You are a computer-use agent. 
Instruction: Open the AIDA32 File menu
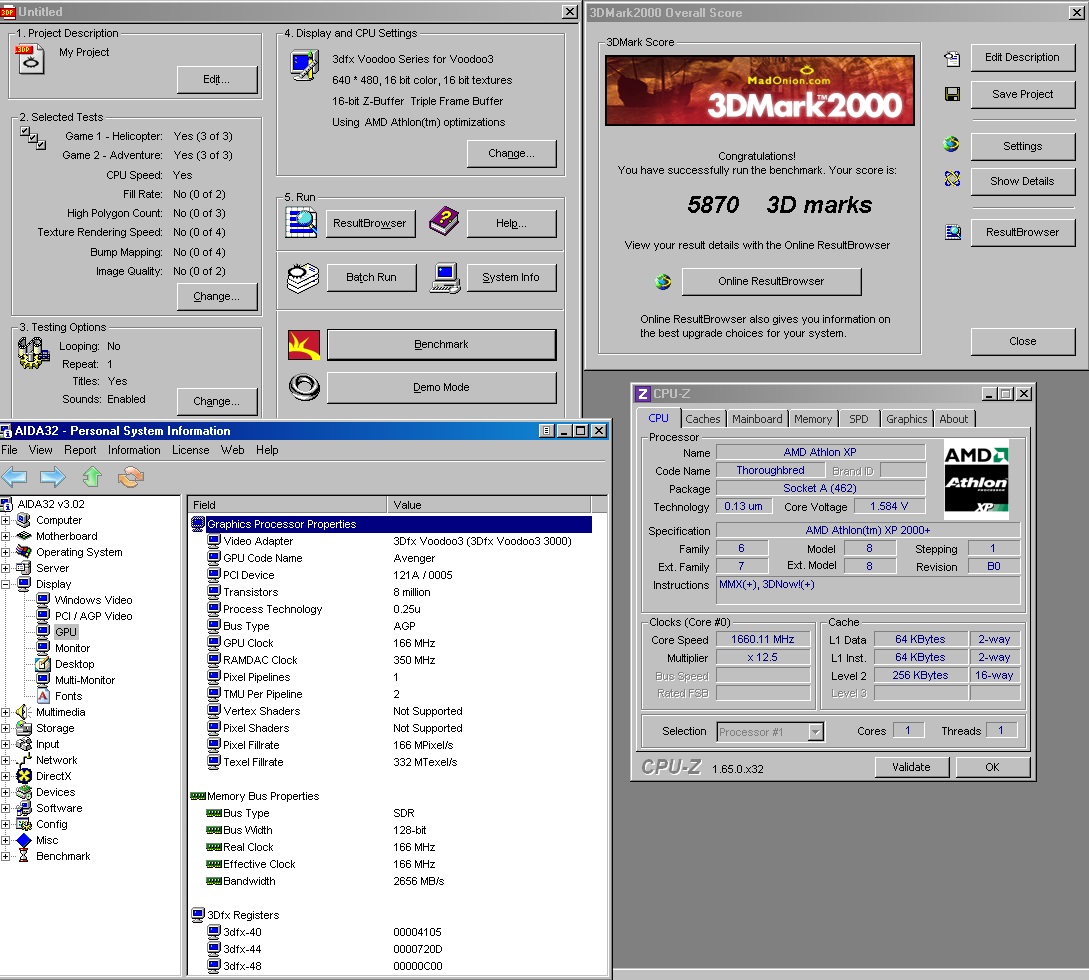click(10, 450)
